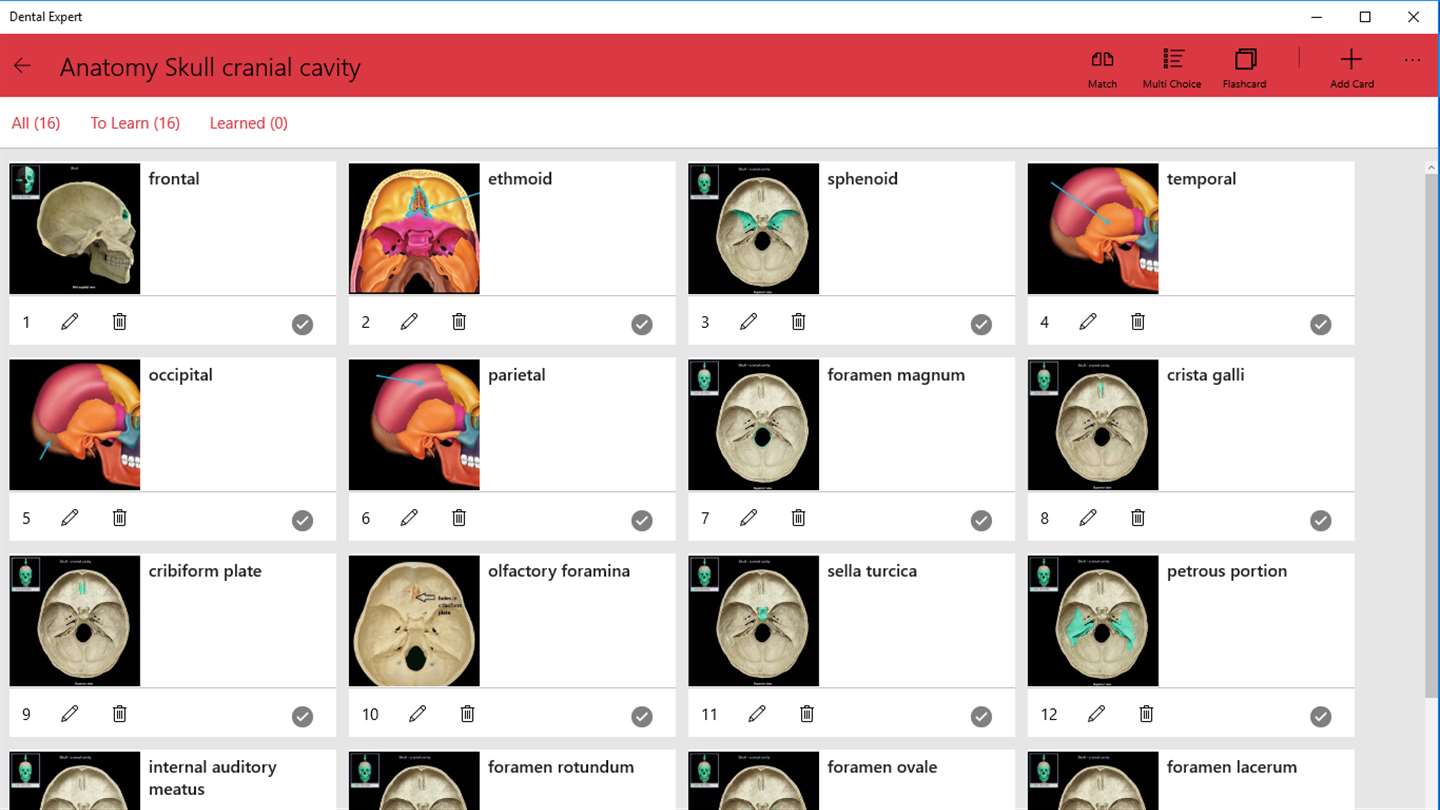
Task: Mark the petrous portion card as learned
Action: (1321, 716)
